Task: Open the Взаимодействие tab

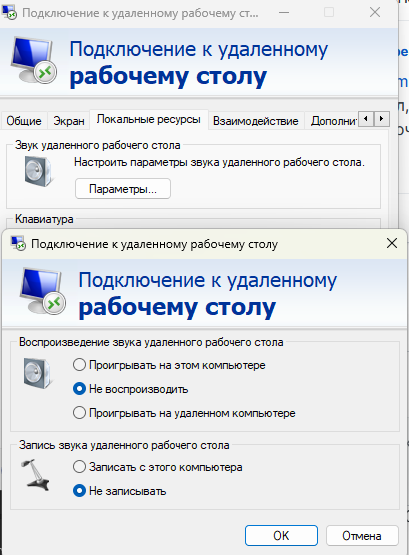Action: point(255,121)
